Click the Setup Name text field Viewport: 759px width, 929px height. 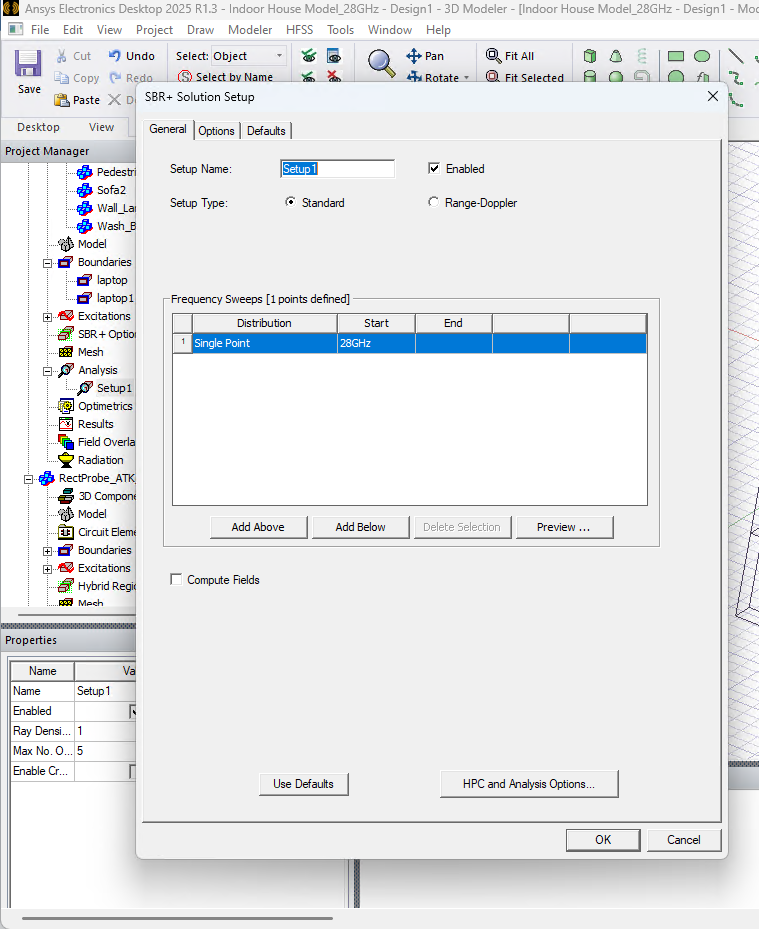click(x=337, y=169)
